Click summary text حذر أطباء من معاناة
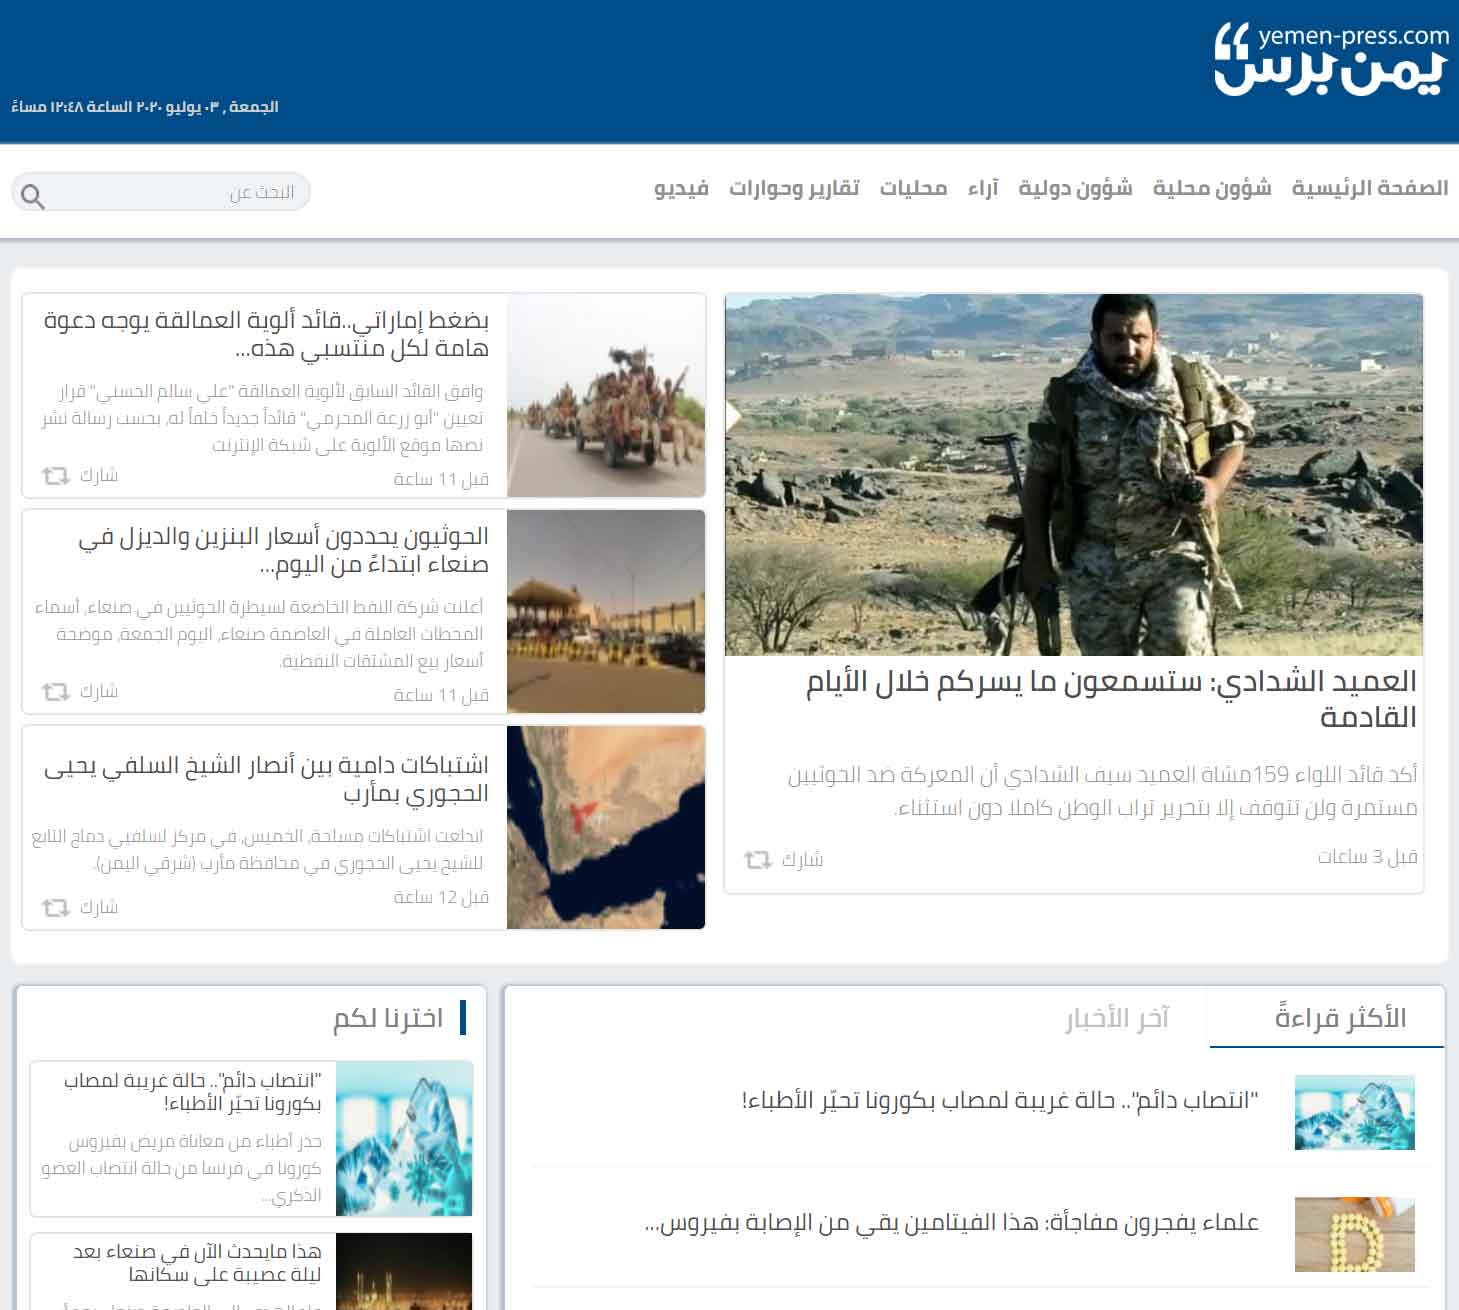Viewport: 1459px width, 1310px height. pos(181,1168)
